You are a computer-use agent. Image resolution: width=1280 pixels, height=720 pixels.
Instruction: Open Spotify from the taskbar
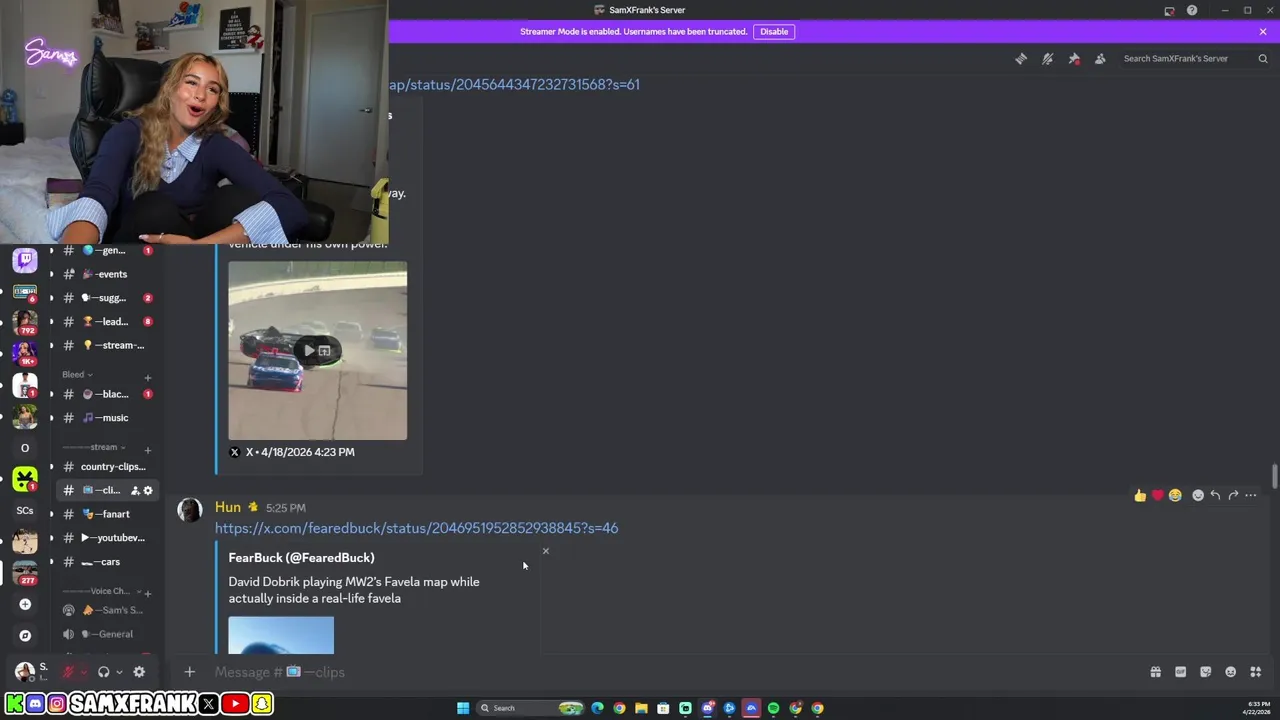pyautogui.click(x=773, y=708)
